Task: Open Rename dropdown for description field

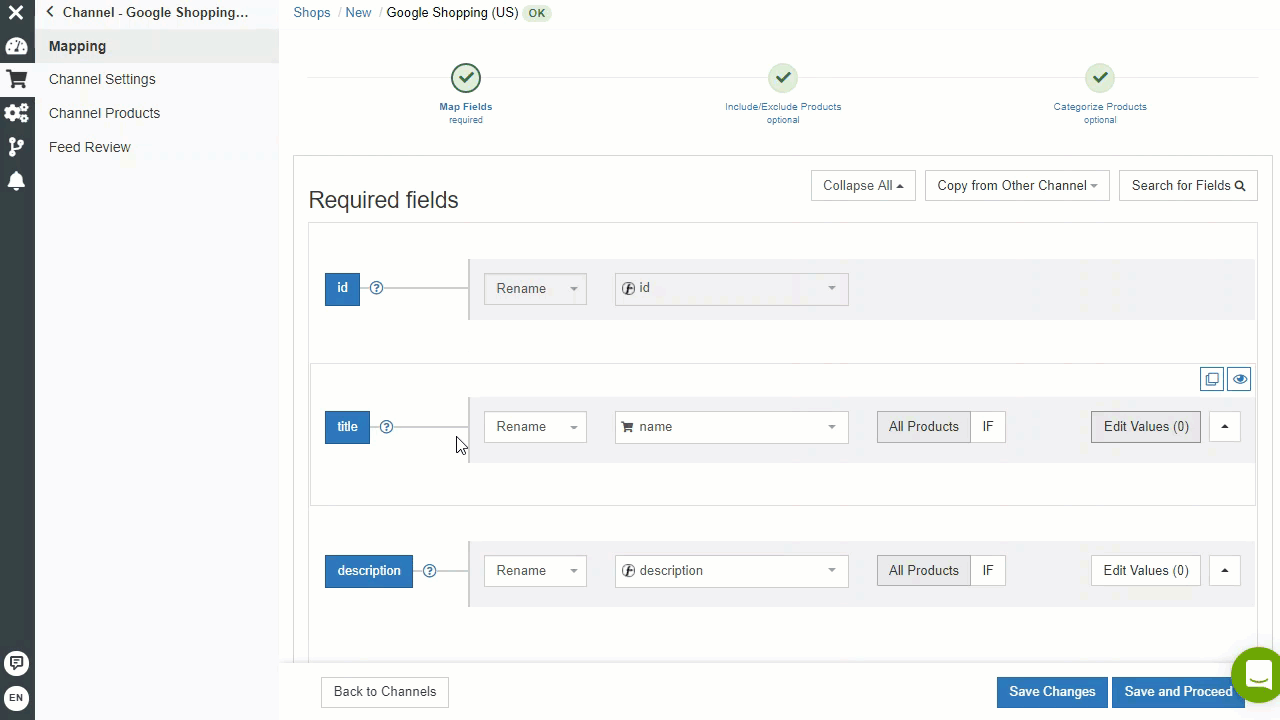Action: (535, 571)
